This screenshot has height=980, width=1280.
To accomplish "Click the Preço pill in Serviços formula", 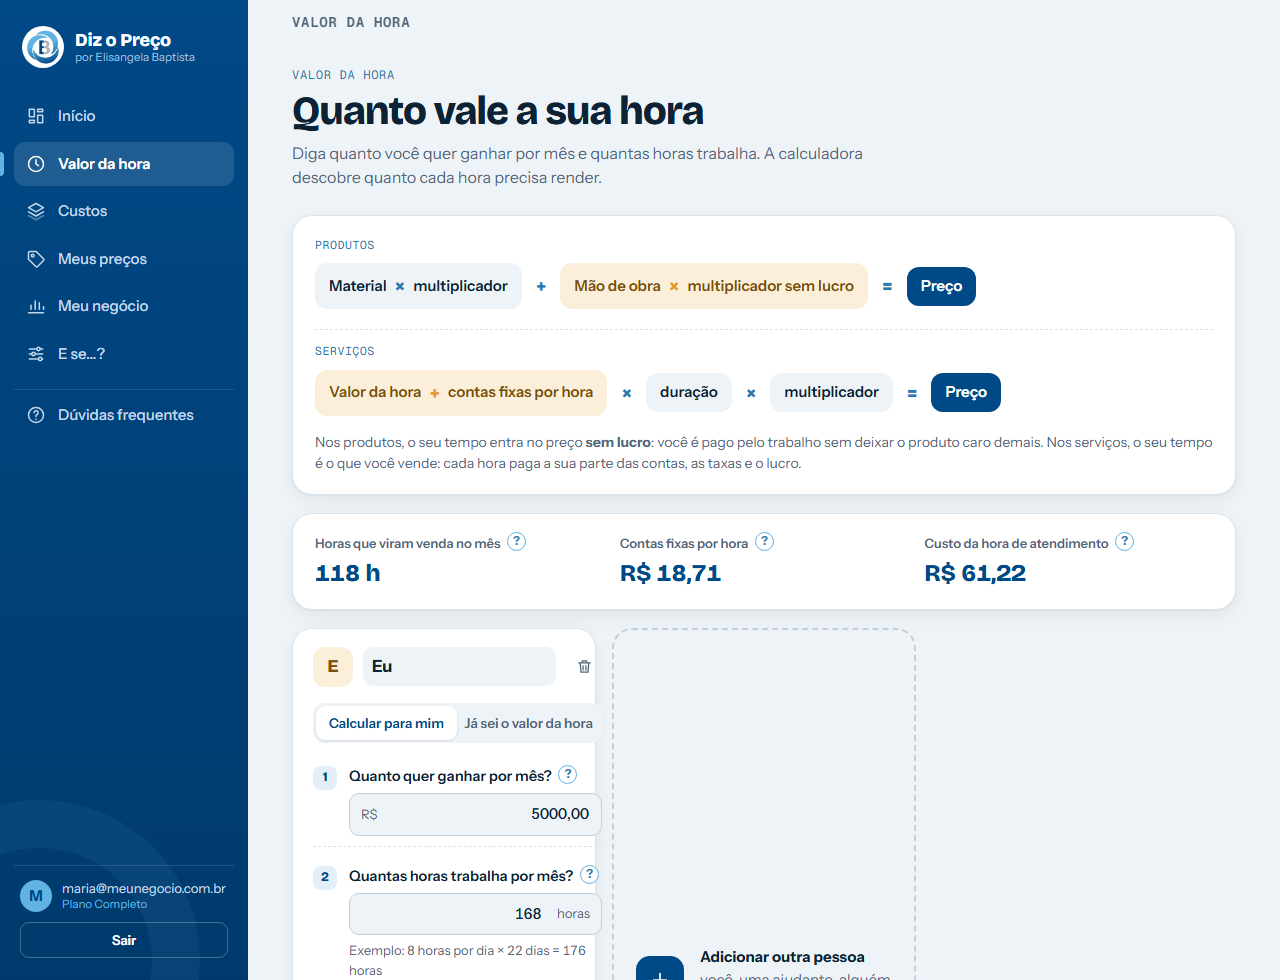I will point(966,392).
